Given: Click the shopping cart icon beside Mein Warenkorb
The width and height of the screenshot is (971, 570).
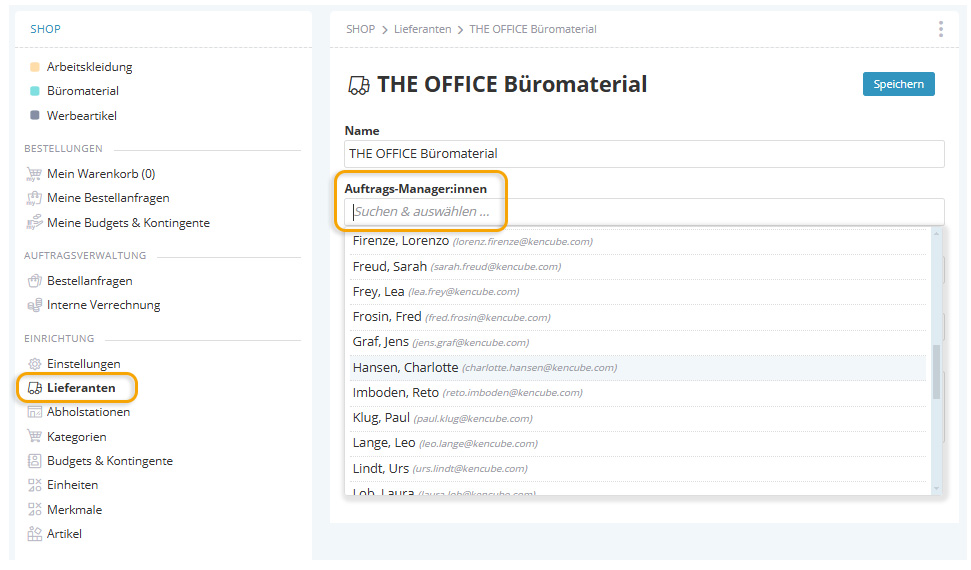Looking at the screenshot, I should 34,174.
